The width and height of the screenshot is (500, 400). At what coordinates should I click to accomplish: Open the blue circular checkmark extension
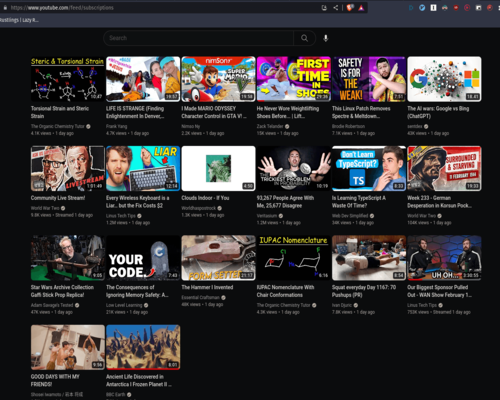[x=422, y=8]
